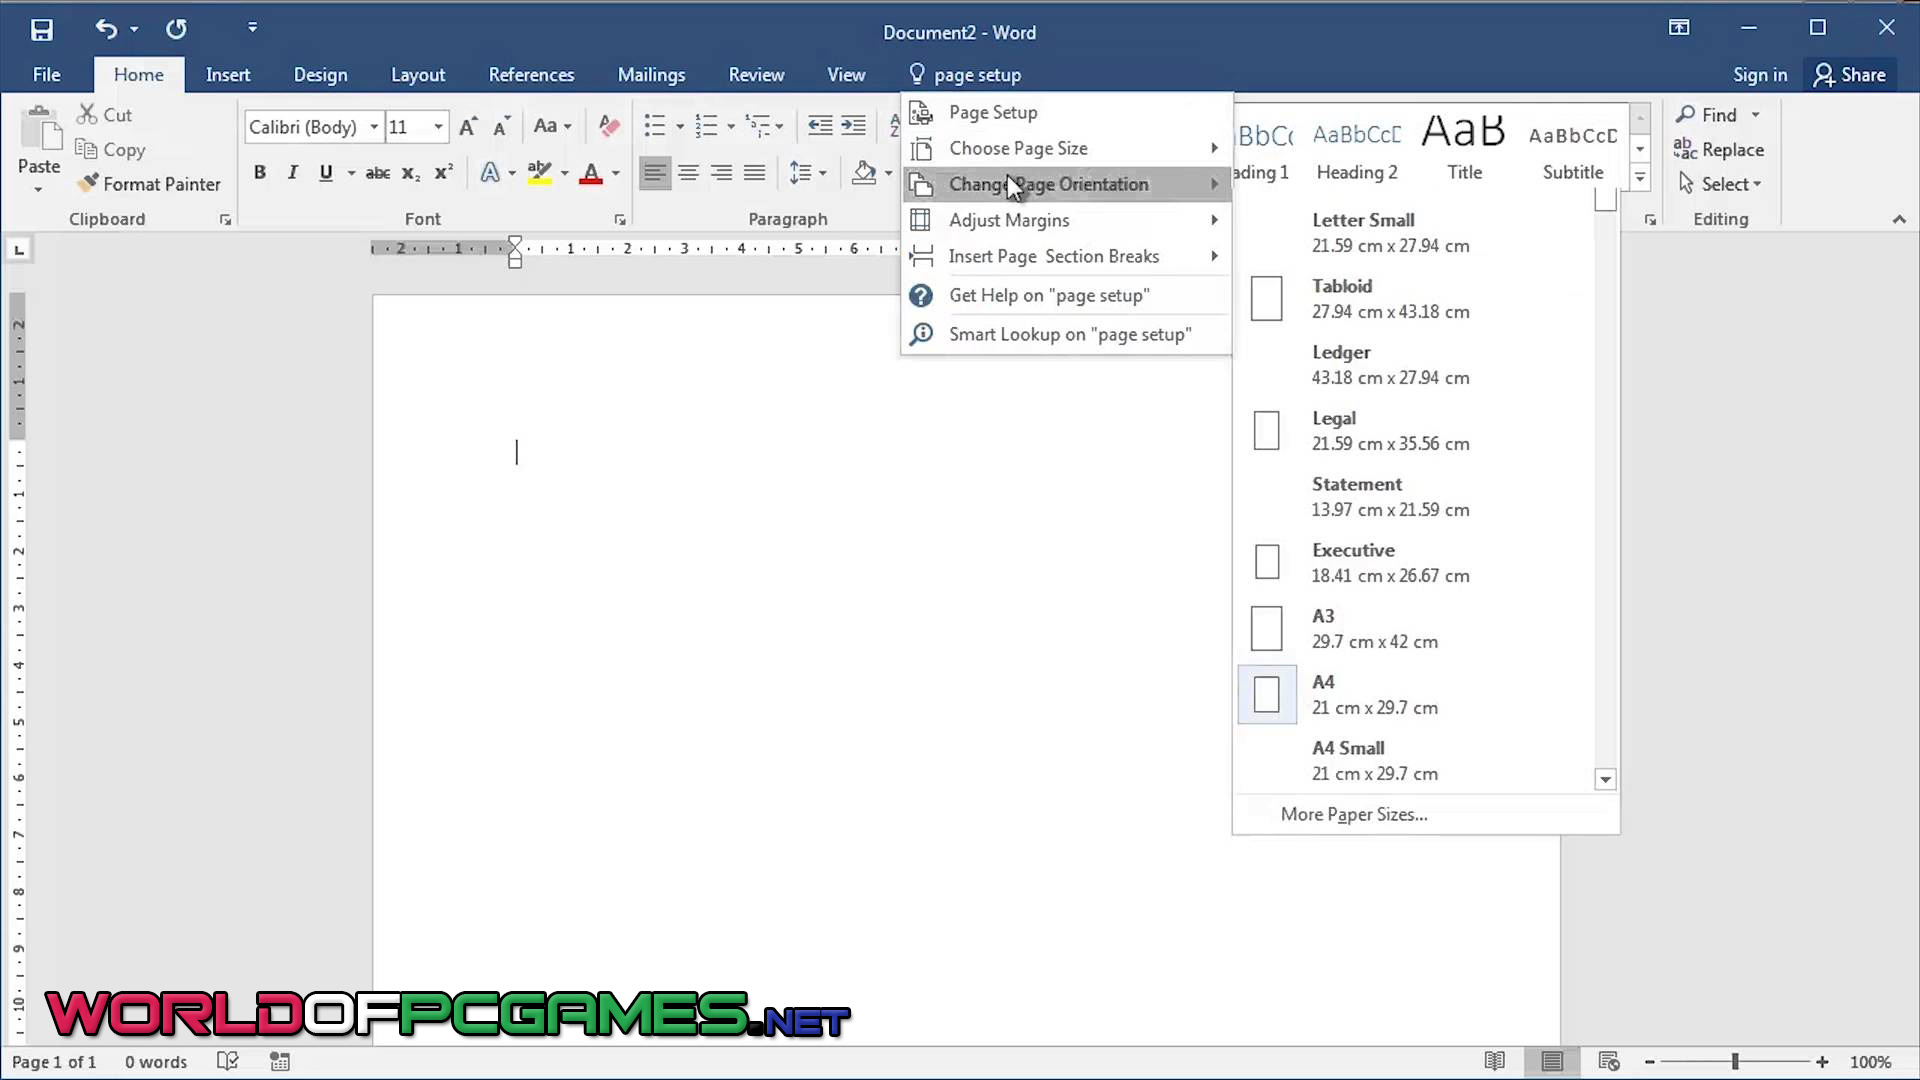Toggle left text alignment
The height and width of the screenshot is (1080, 1920).
(x=655, y=173)
